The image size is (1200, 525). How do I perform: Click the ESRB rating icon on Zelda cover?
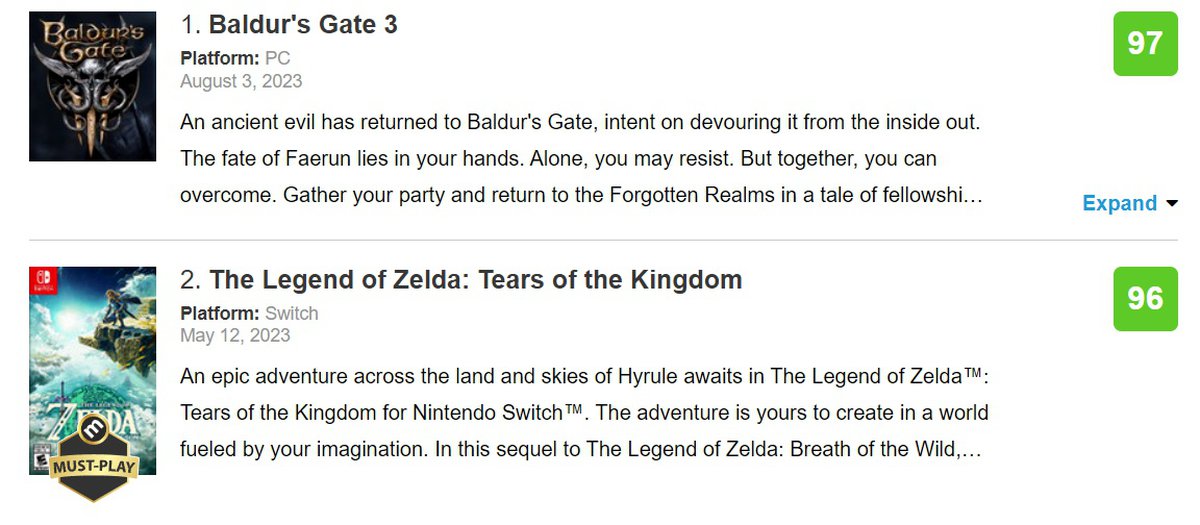click(39, 459)
